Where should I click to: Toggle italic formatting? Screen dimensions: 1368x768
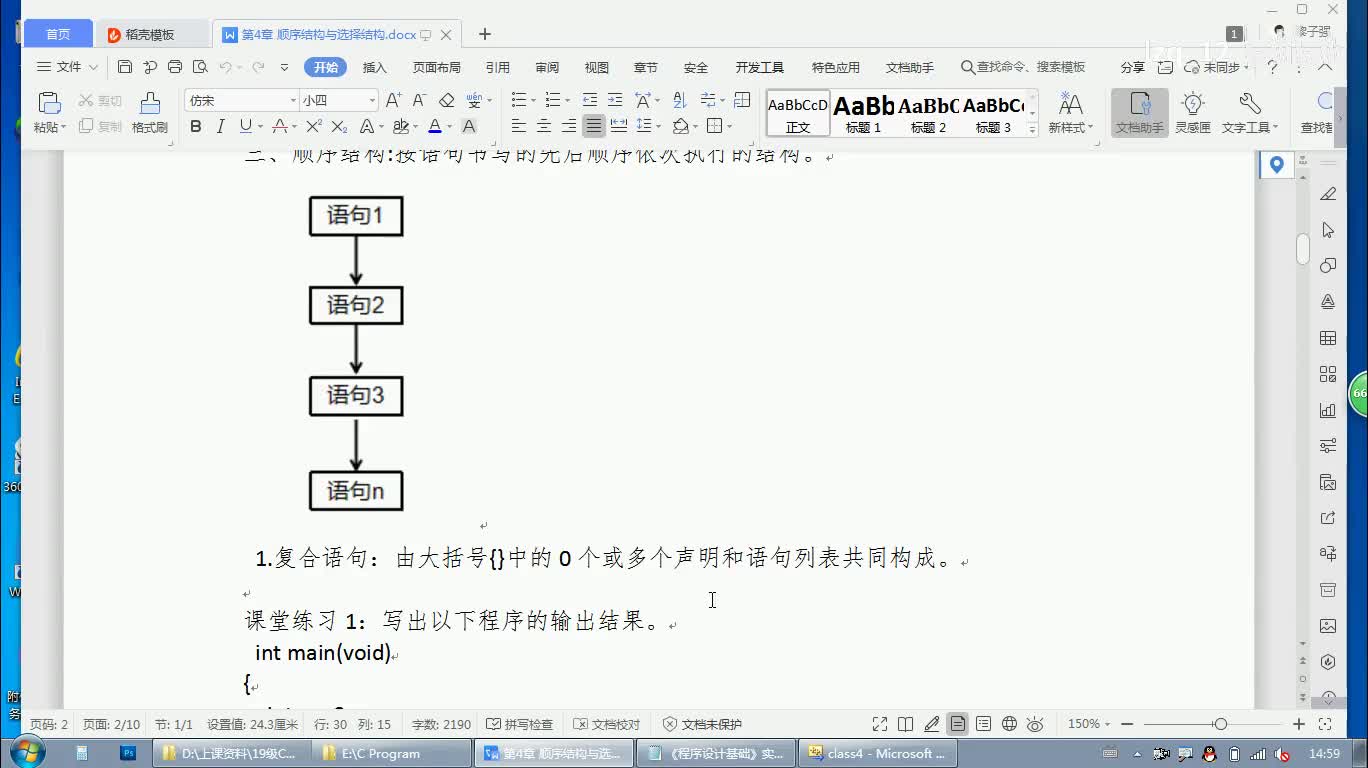click(220, 126)
